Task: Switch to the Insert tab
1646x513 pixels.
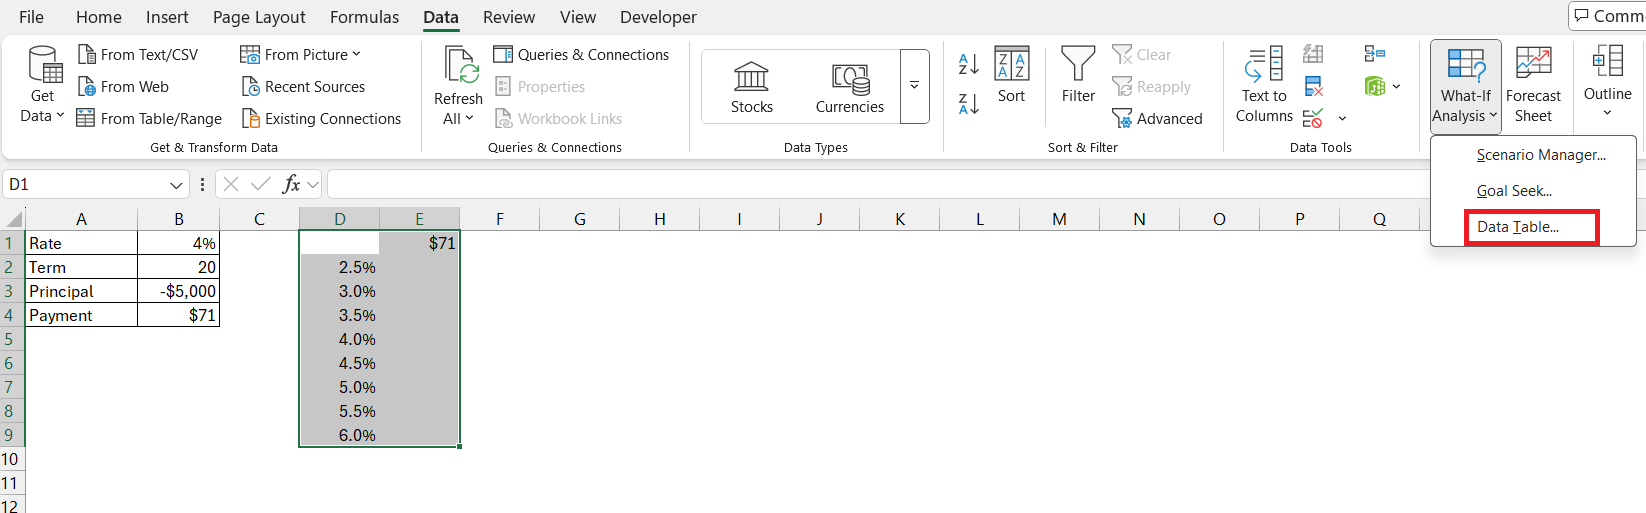Action: 167,17
